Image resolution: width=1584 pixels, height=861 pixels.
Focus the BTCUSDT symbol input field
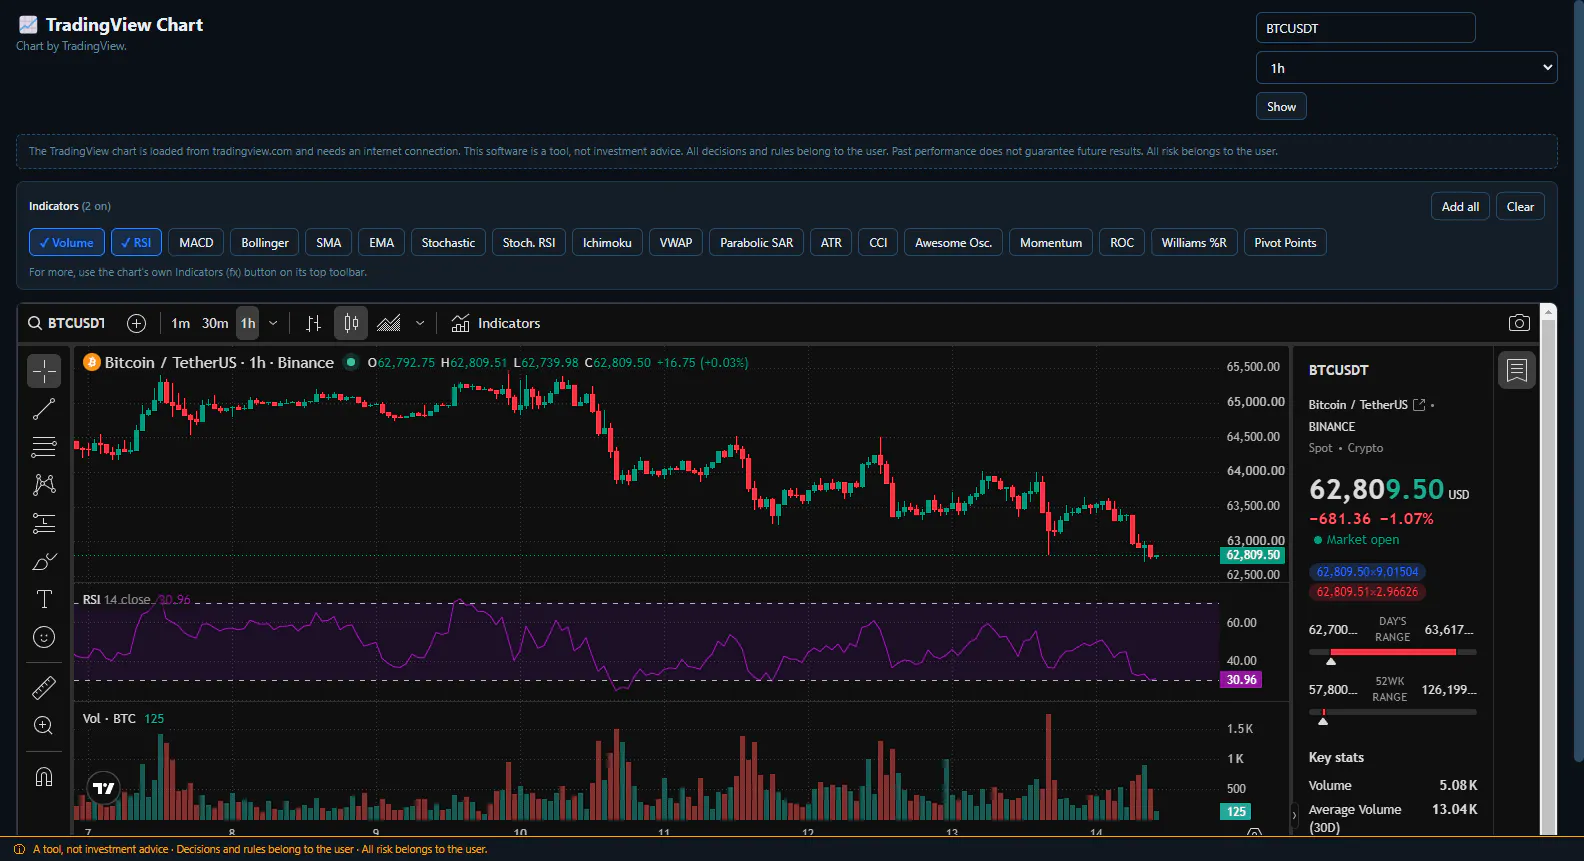pos(1365,28)
